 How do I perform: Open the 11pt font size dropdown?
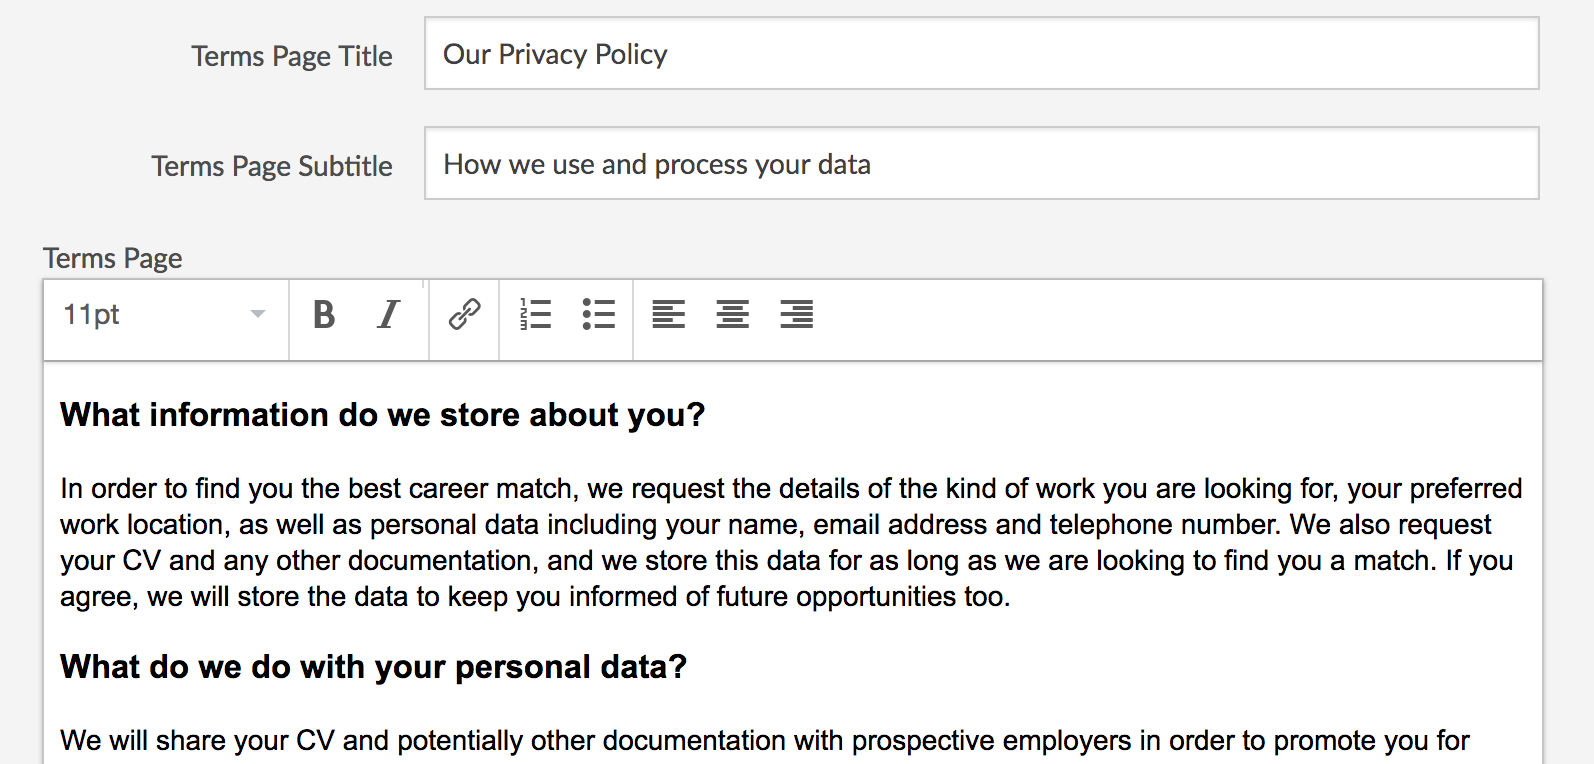click(150, 315)
